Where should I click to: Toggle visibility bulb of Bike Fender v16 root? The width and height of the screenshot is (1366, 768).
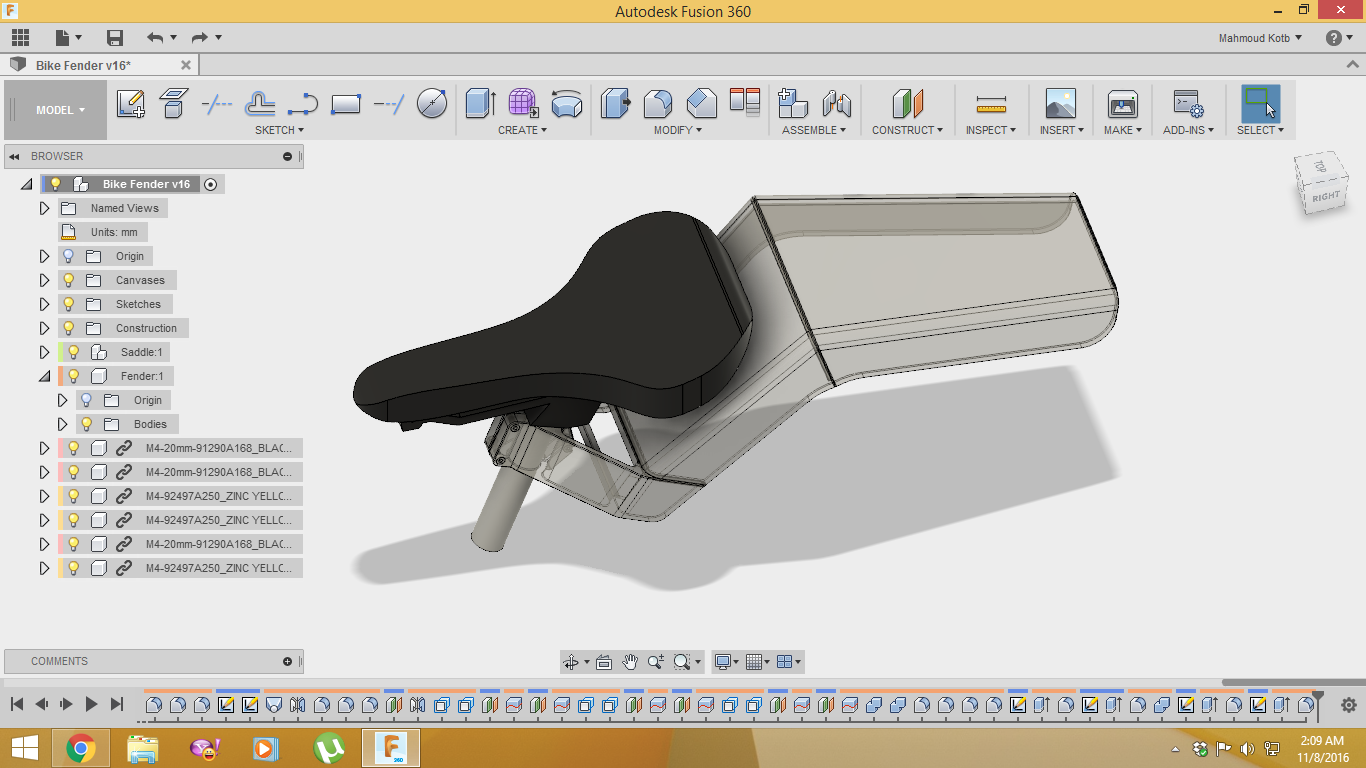point(56,184)
